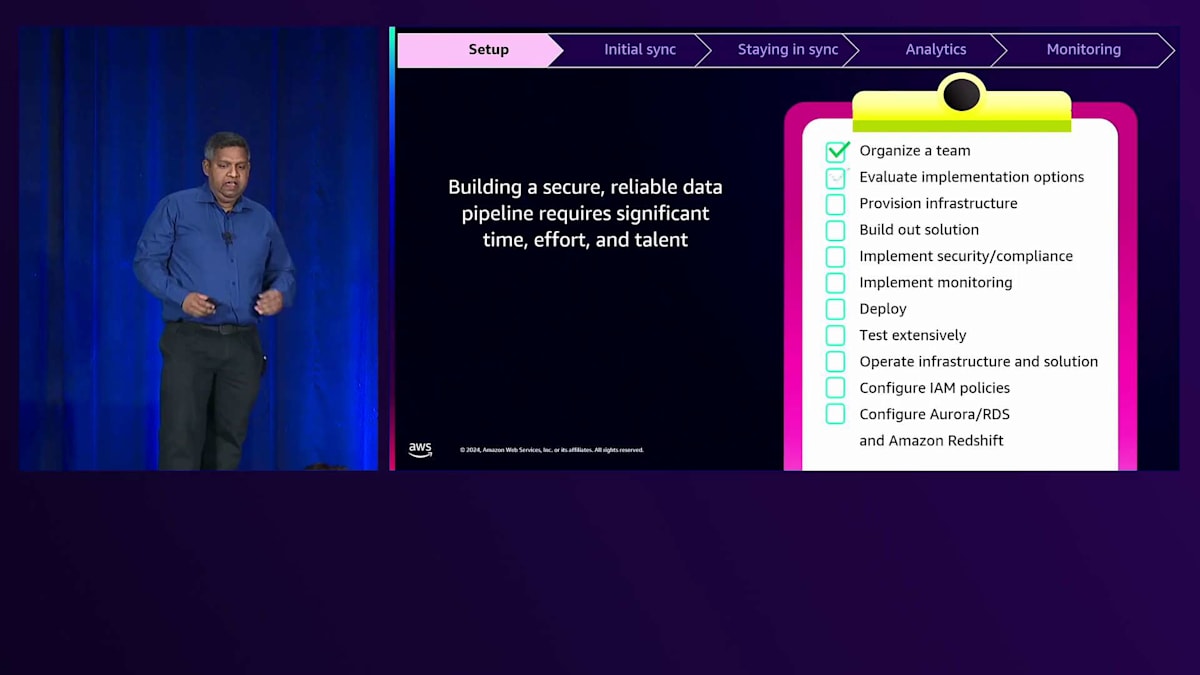Click the 'Building a secure, reliable data' headline
Image resolution: width=1200 pixels, height=675 pixels.
(x=585, y=187)
